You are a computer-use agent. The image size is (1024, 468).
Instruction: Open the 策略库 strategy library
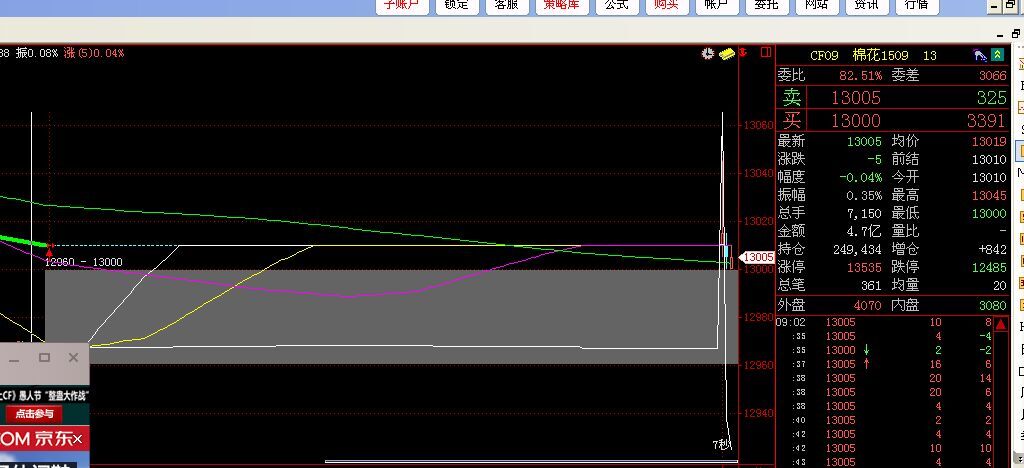(561, 5)
